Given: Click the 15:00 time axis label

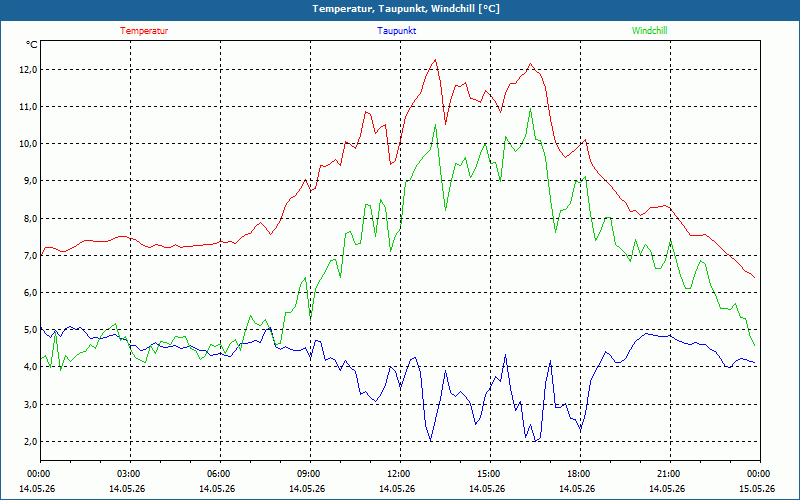Looking at the screenshot, I should click(x=490, y=474).
